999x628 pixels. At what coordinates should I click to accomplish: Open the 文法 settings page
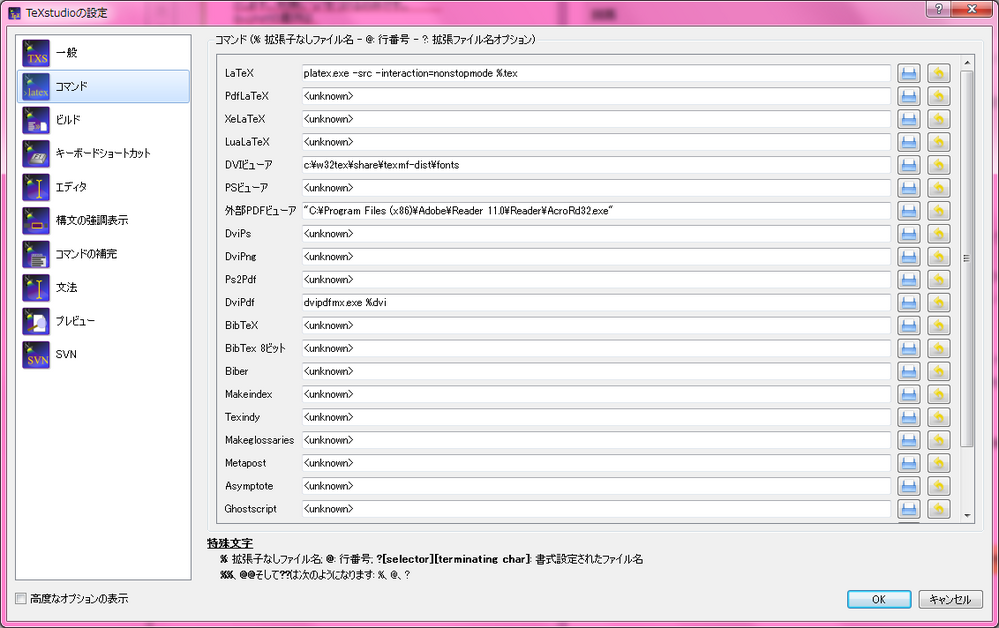coord(103,288)
